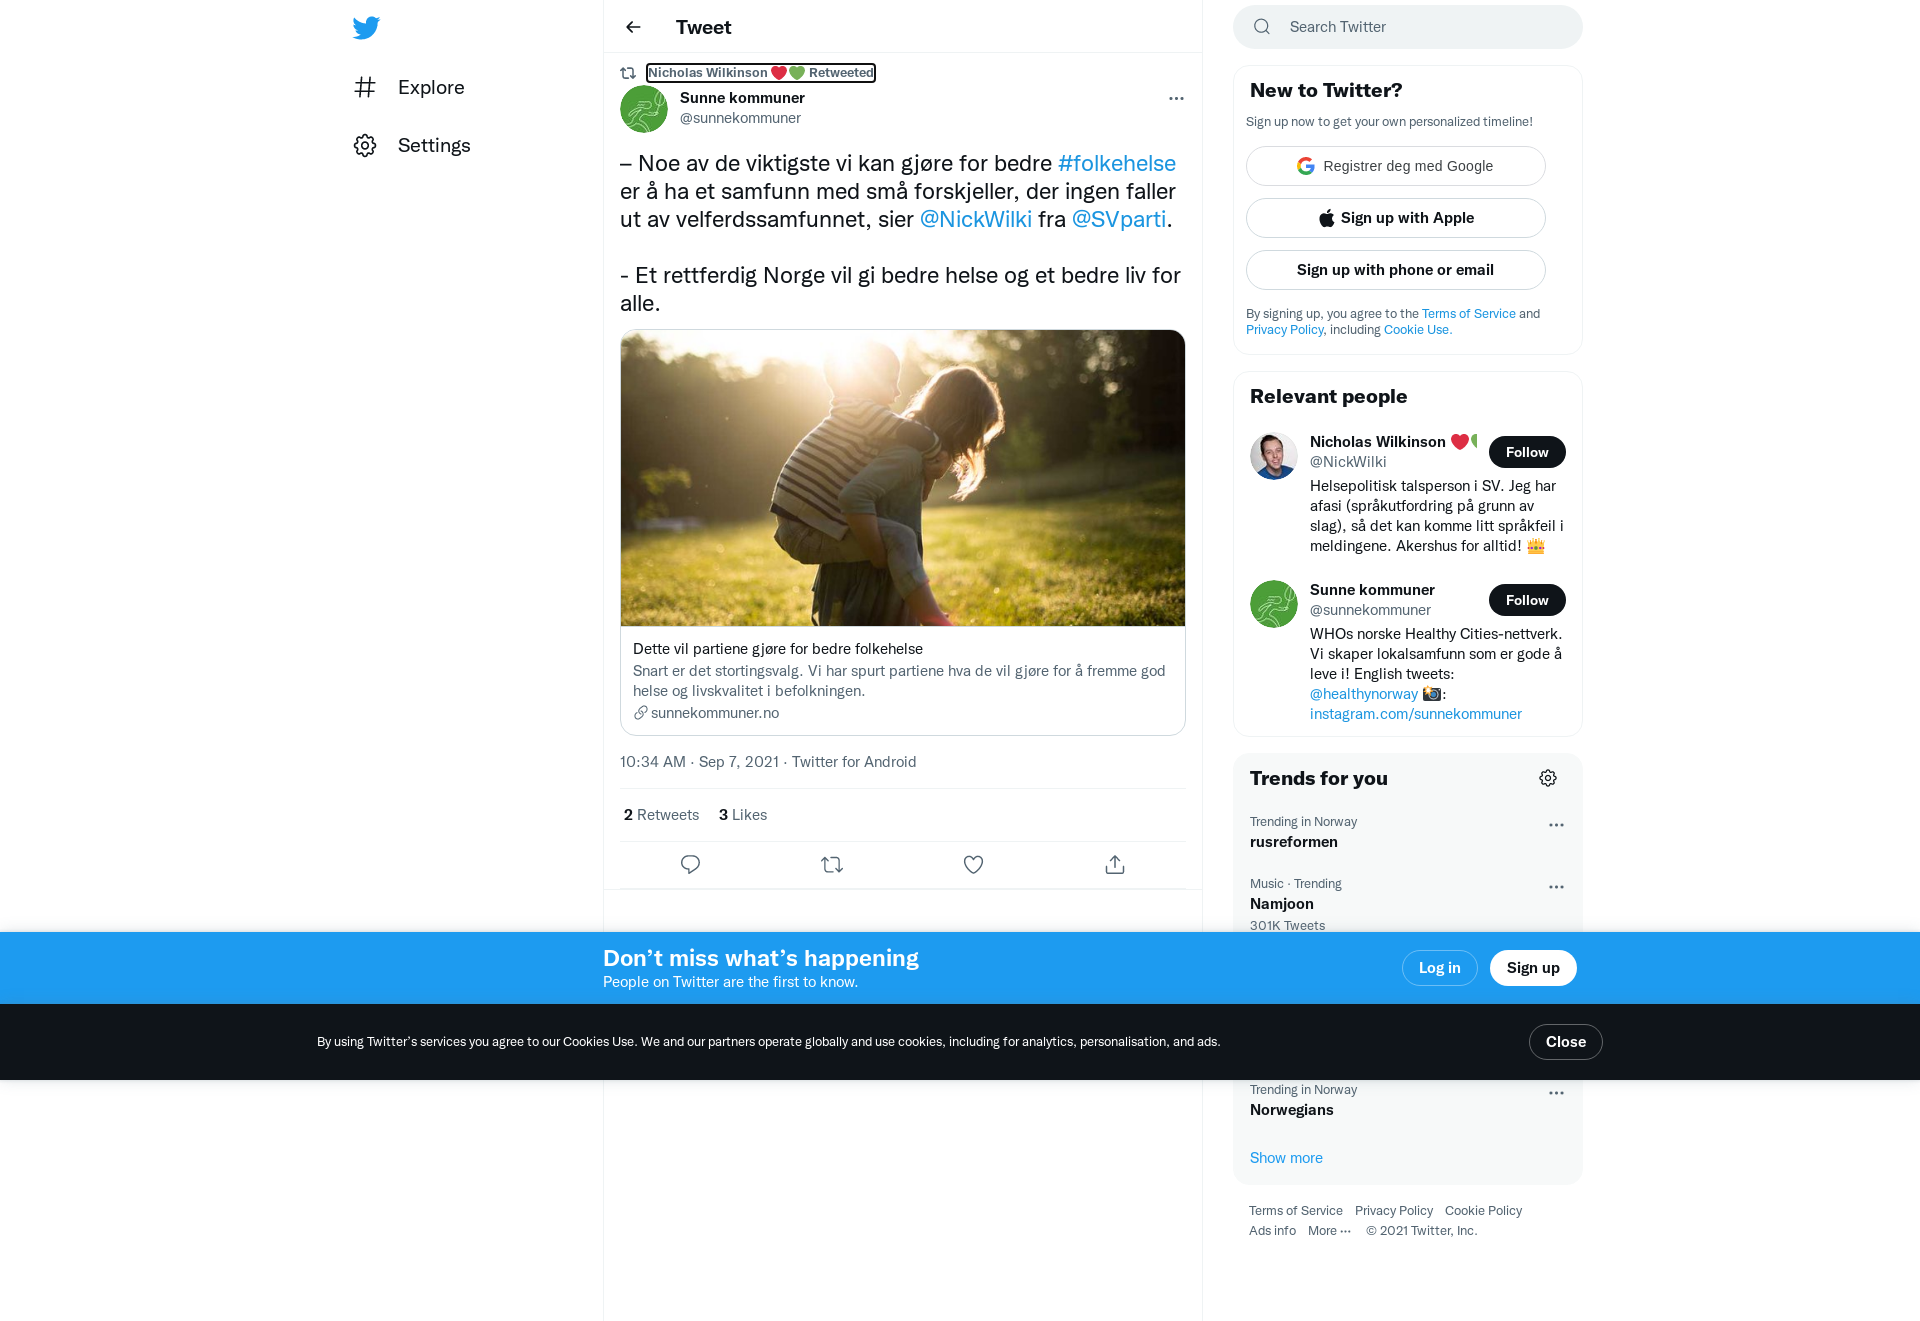
Task: Click the Search Twitter field
Action: click(1408, 27)
